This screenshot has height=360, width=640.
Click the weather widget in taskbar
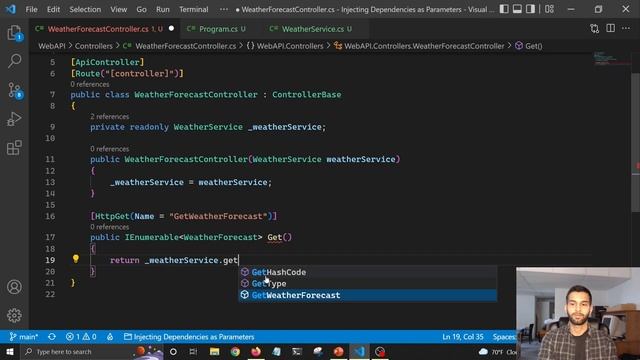pyautogui.click(x=497, y=351)
